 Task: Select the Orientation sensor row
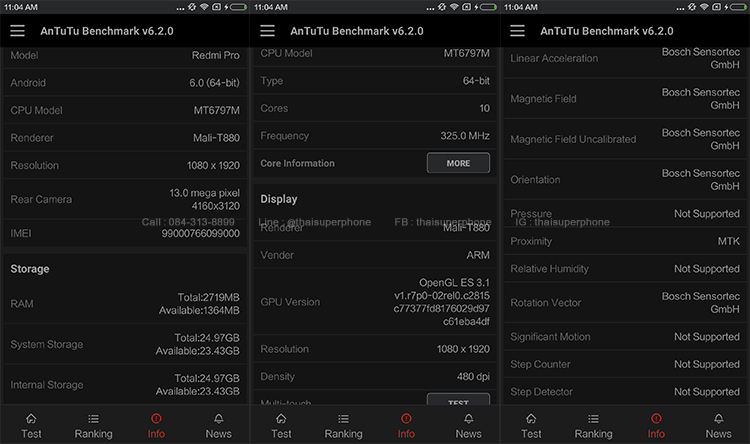pos(625,180)
